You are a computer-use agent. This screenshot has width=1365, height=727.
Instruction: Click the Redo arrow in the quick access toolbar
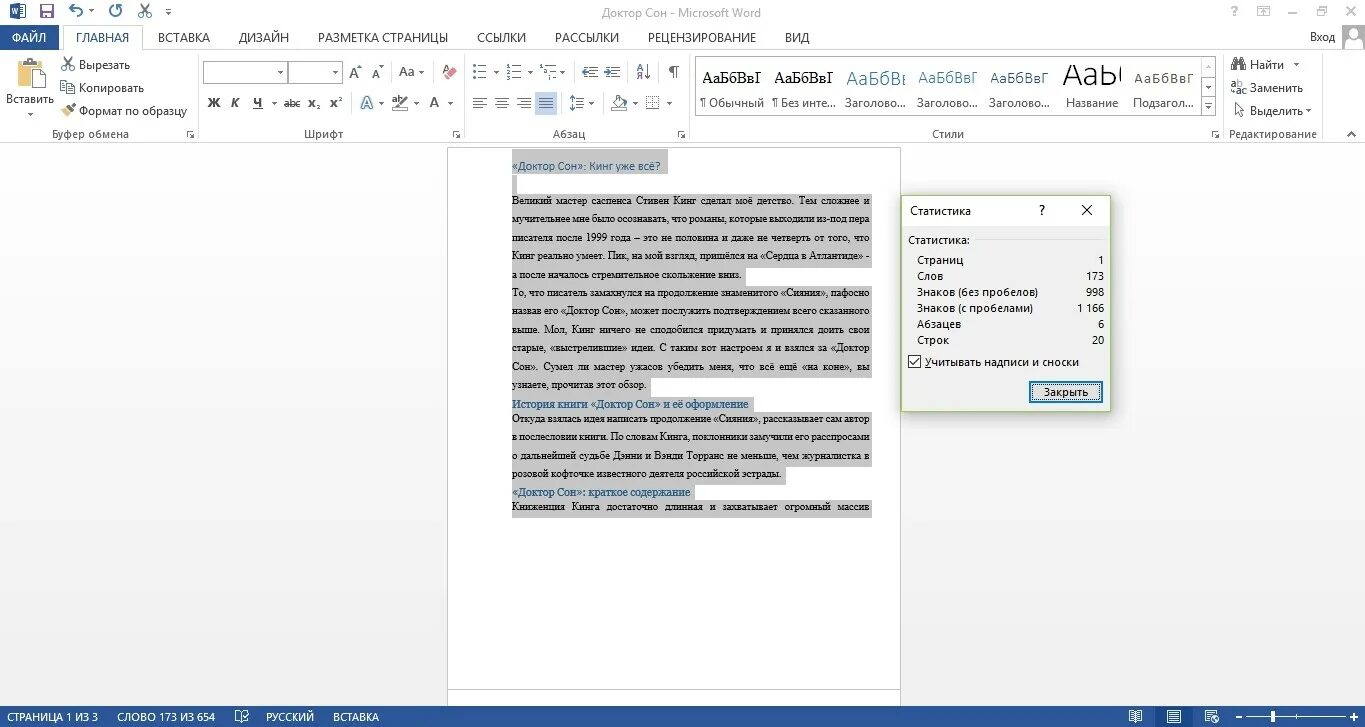click(x=115, y=12)
